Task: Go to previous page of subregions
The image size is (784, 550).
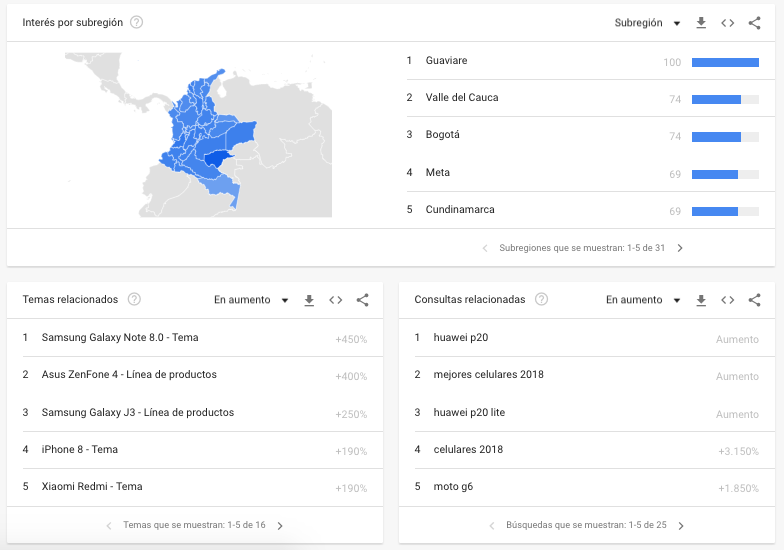Action: [484, 248]
